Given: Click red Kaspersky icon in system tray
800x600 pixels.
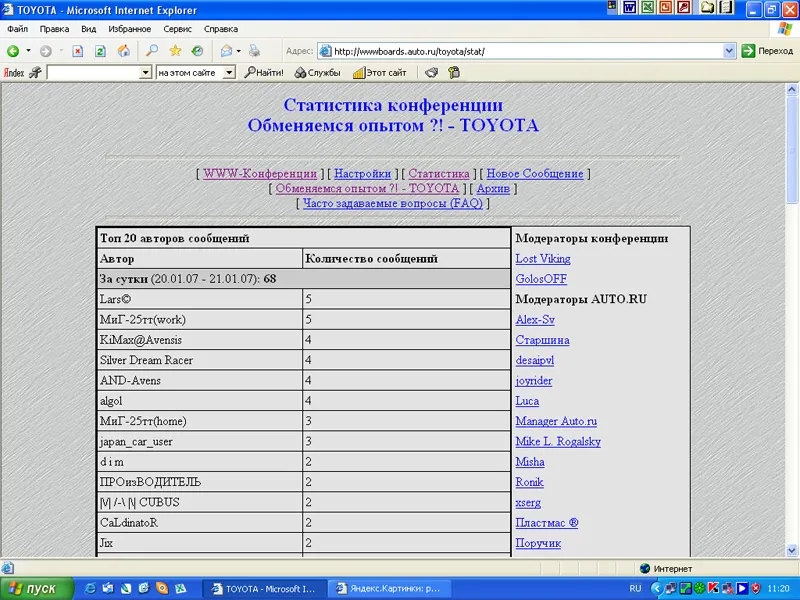Looking at the screenshot, I should tap(713, 588).
